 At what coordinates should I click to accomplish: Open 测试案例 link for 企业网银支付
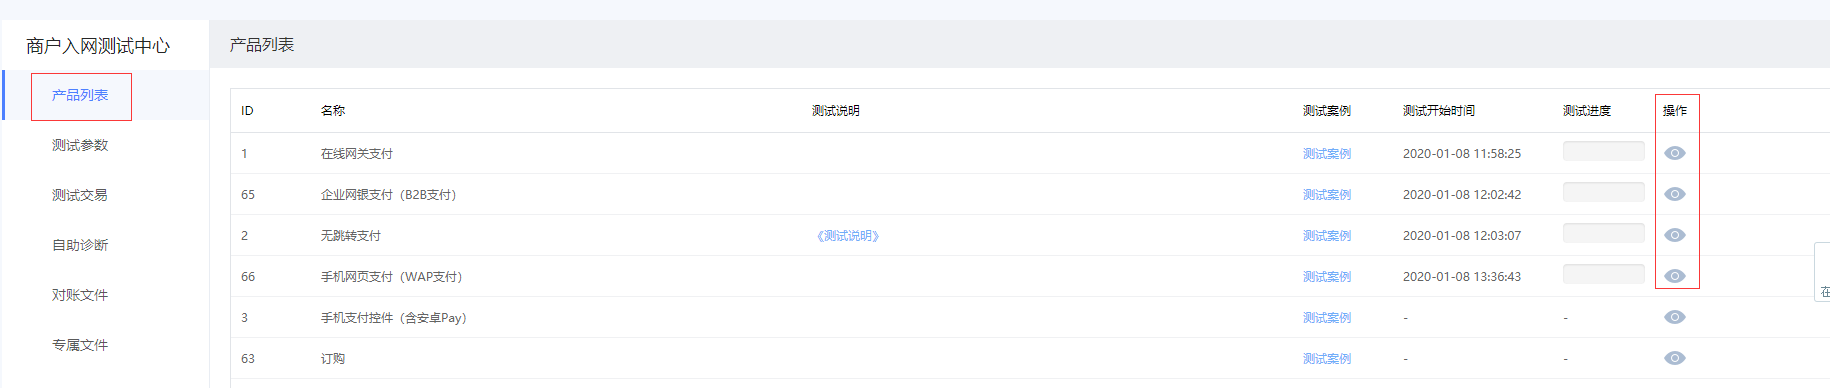point(1326,195)
